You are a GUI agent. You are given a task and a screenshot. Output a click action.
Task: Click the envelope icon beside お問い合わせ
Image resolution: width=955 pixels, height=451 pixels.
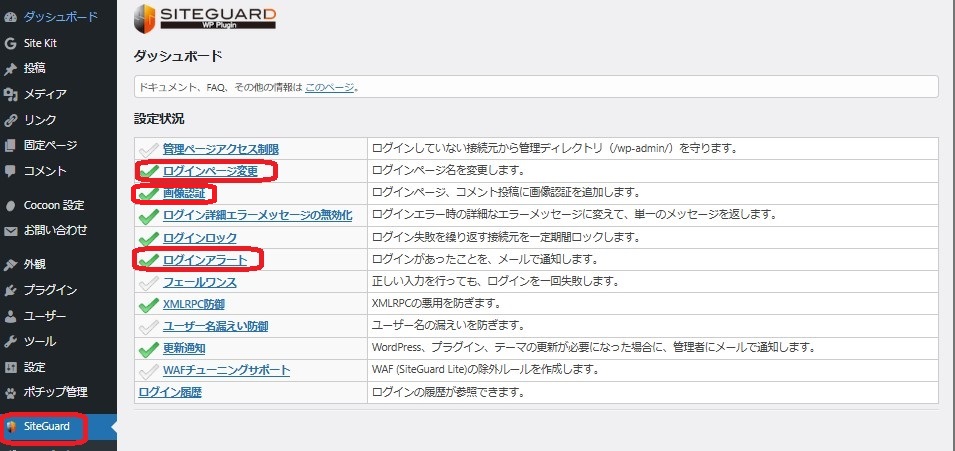[11, 230]
